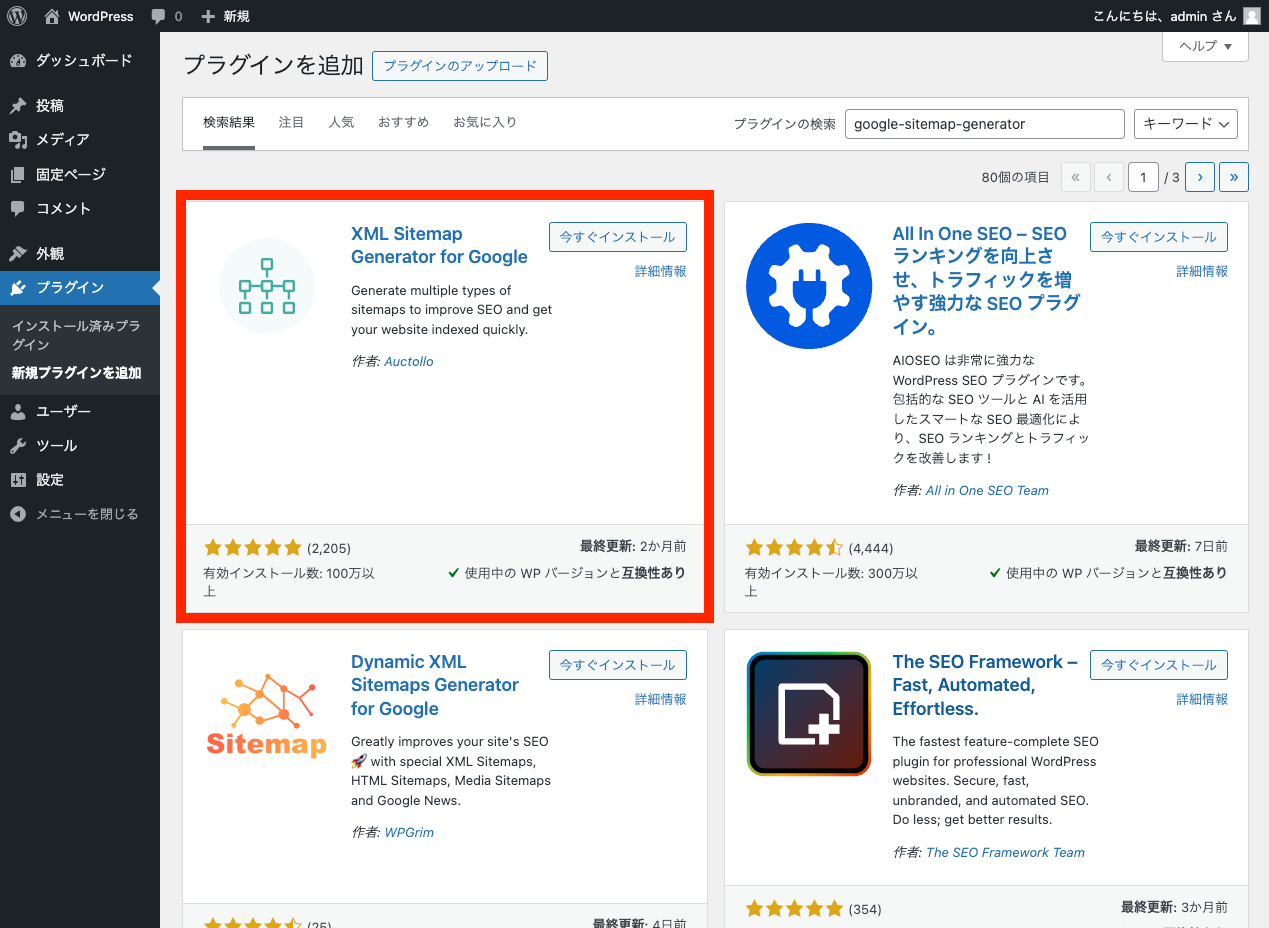Open the キーワード search type dropdown
The height and width of the screenshot is (928, 1269).
1186,124
